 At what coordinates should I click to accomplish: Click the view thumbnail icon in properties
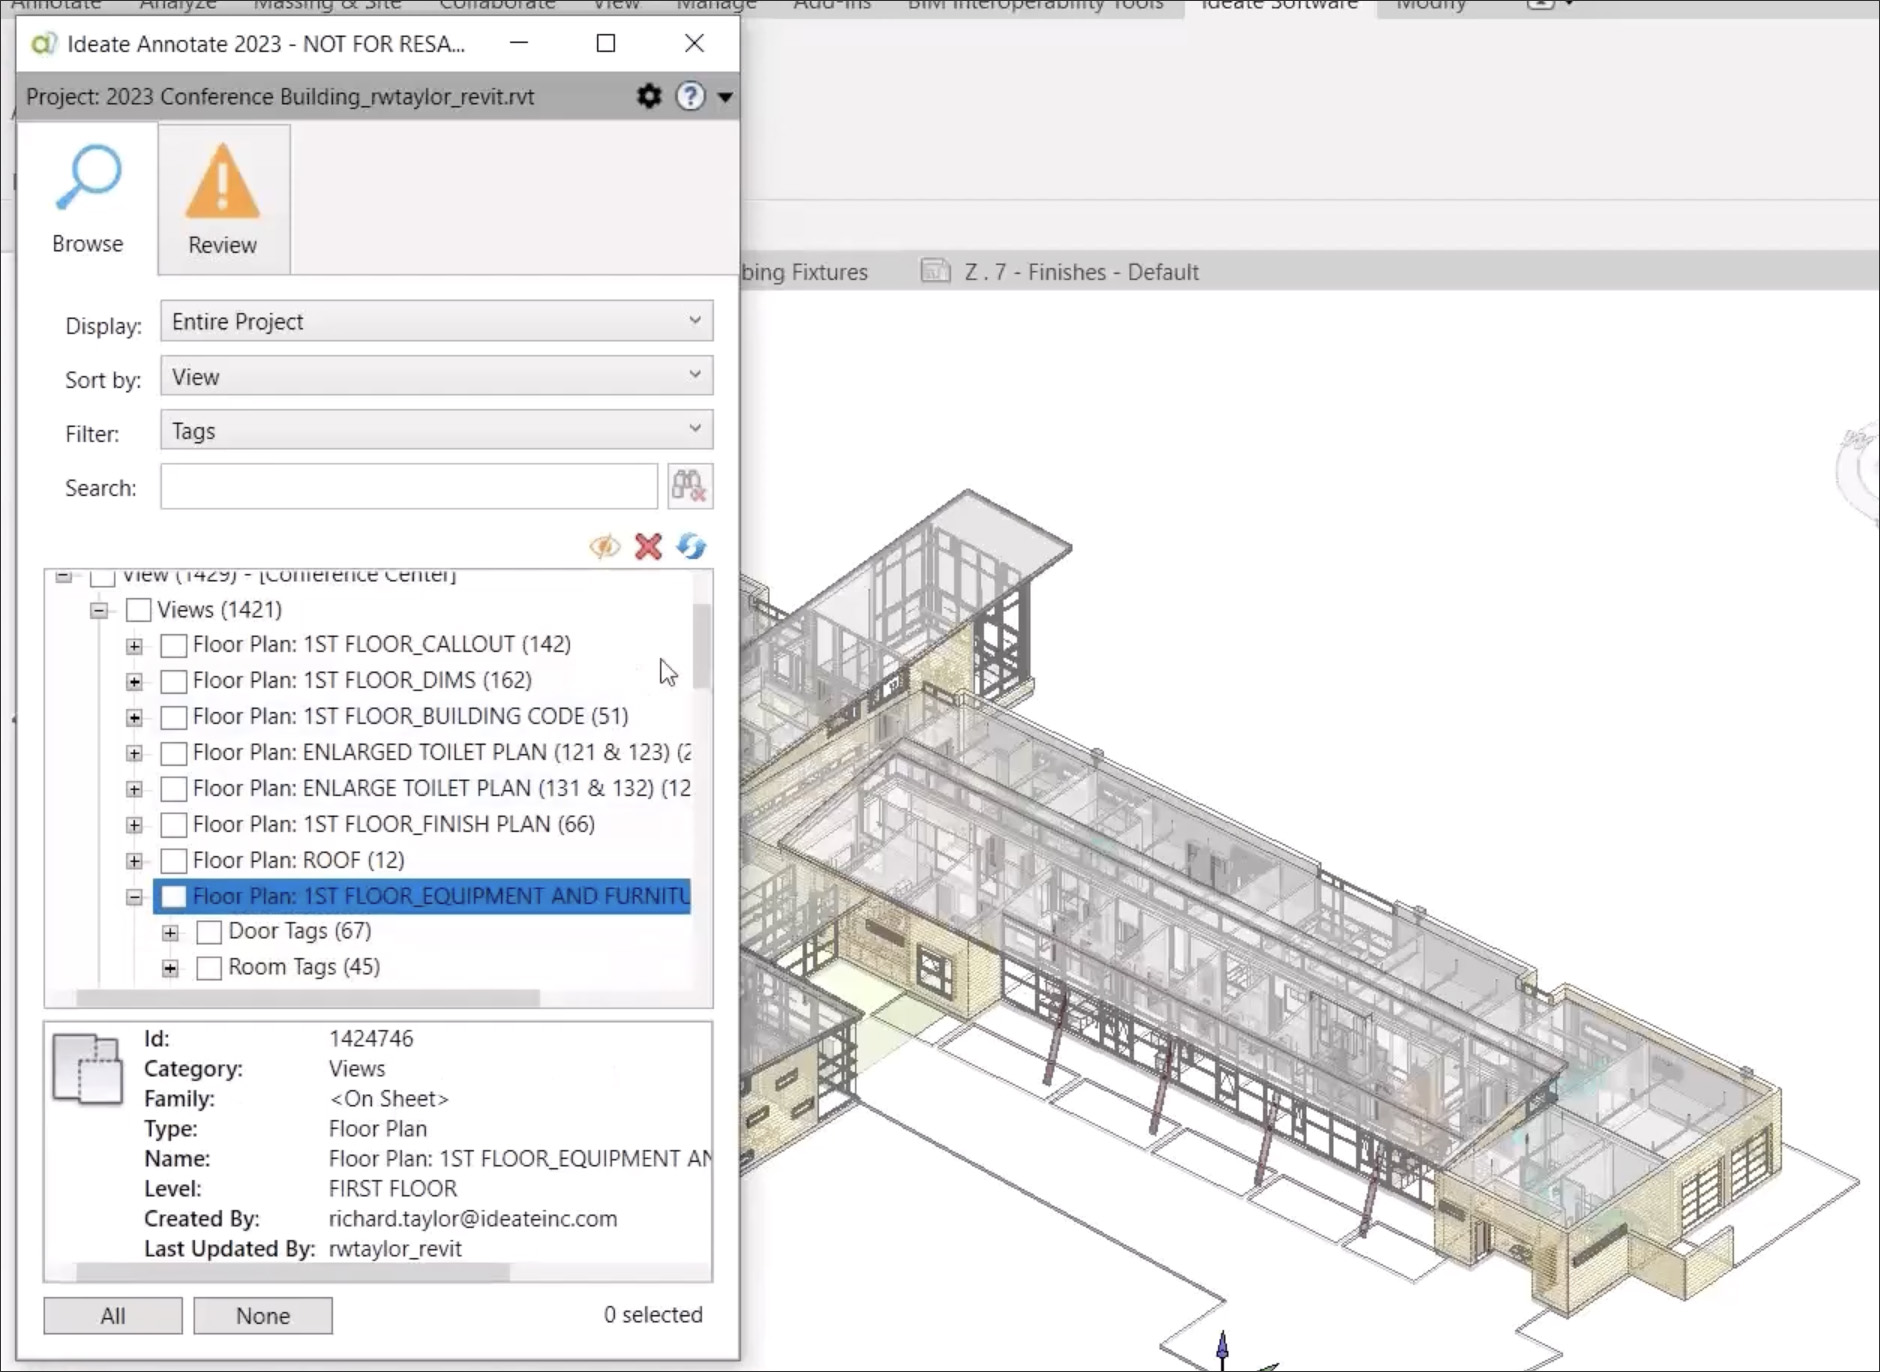tap(87, 1069)
